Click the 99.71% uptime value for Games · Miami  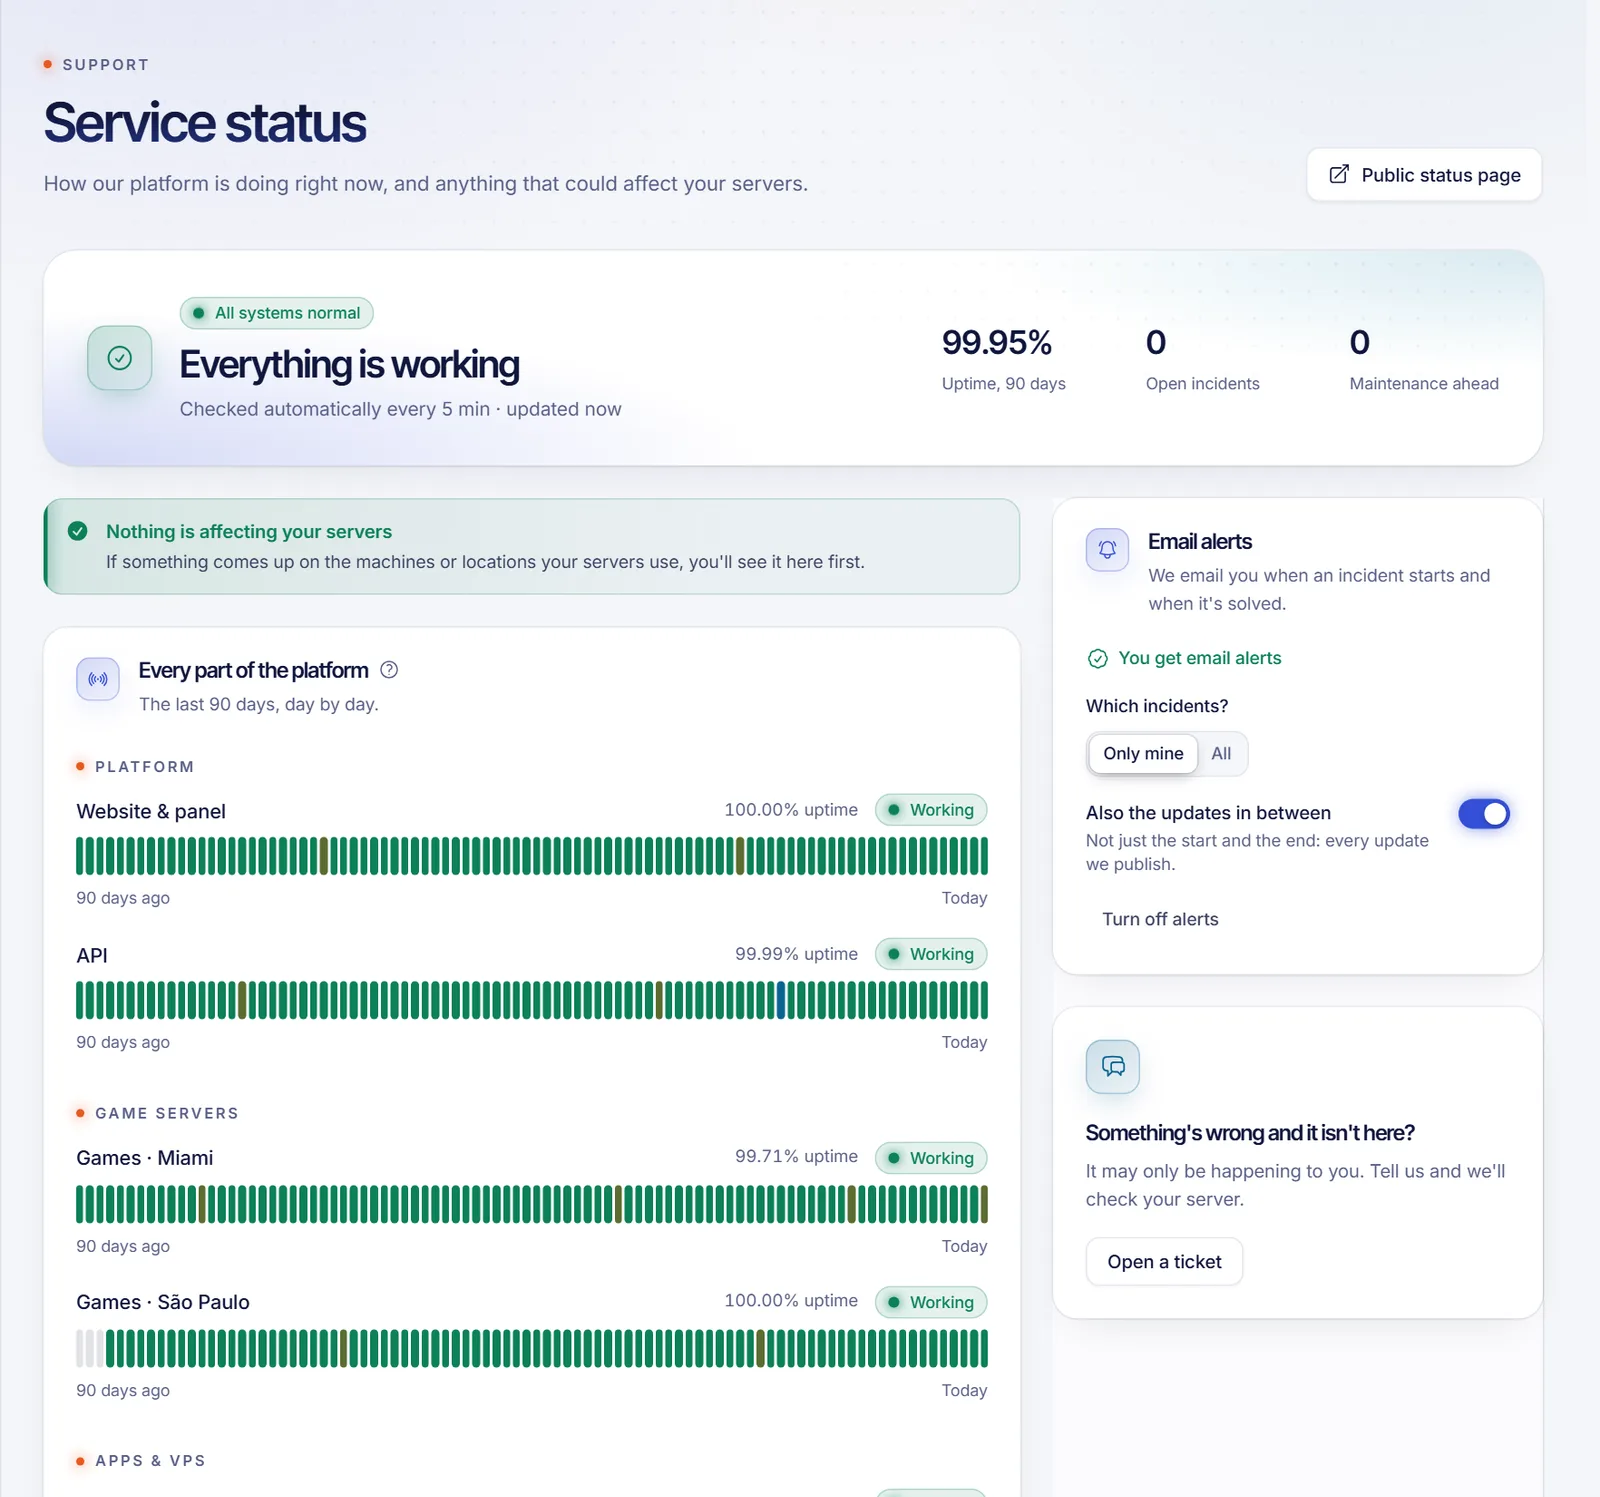[796, 1157]
